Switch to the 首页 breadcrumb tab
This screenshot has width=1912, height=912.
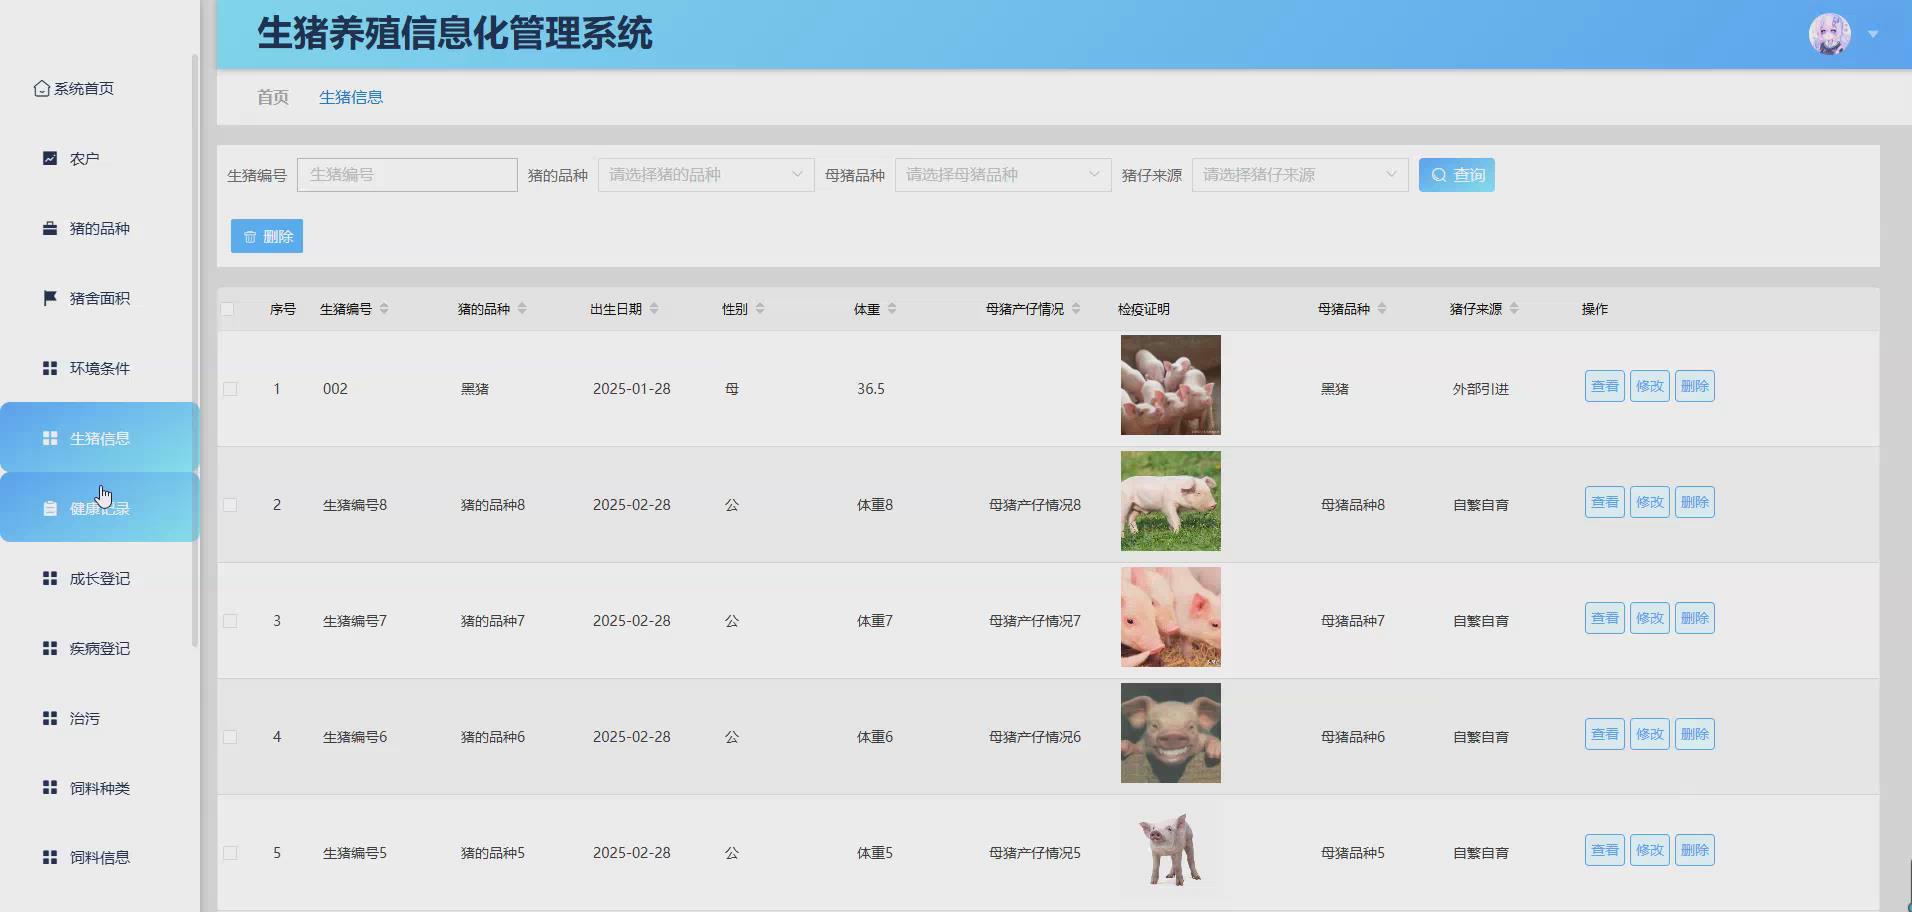[271, 96]
